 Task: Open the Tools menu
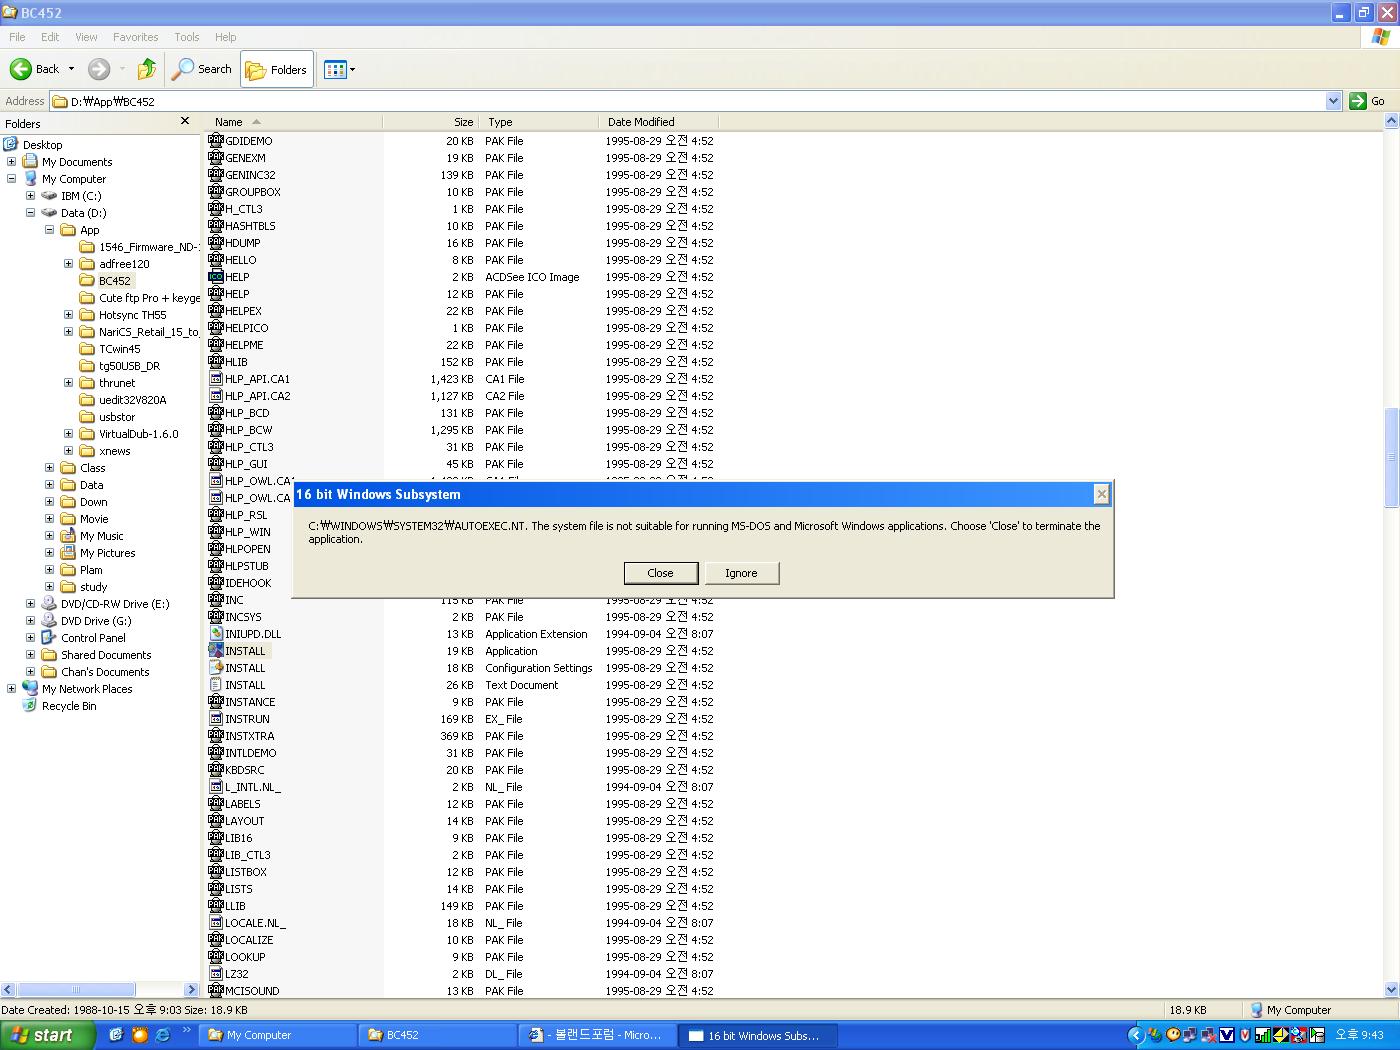[187, 37]
